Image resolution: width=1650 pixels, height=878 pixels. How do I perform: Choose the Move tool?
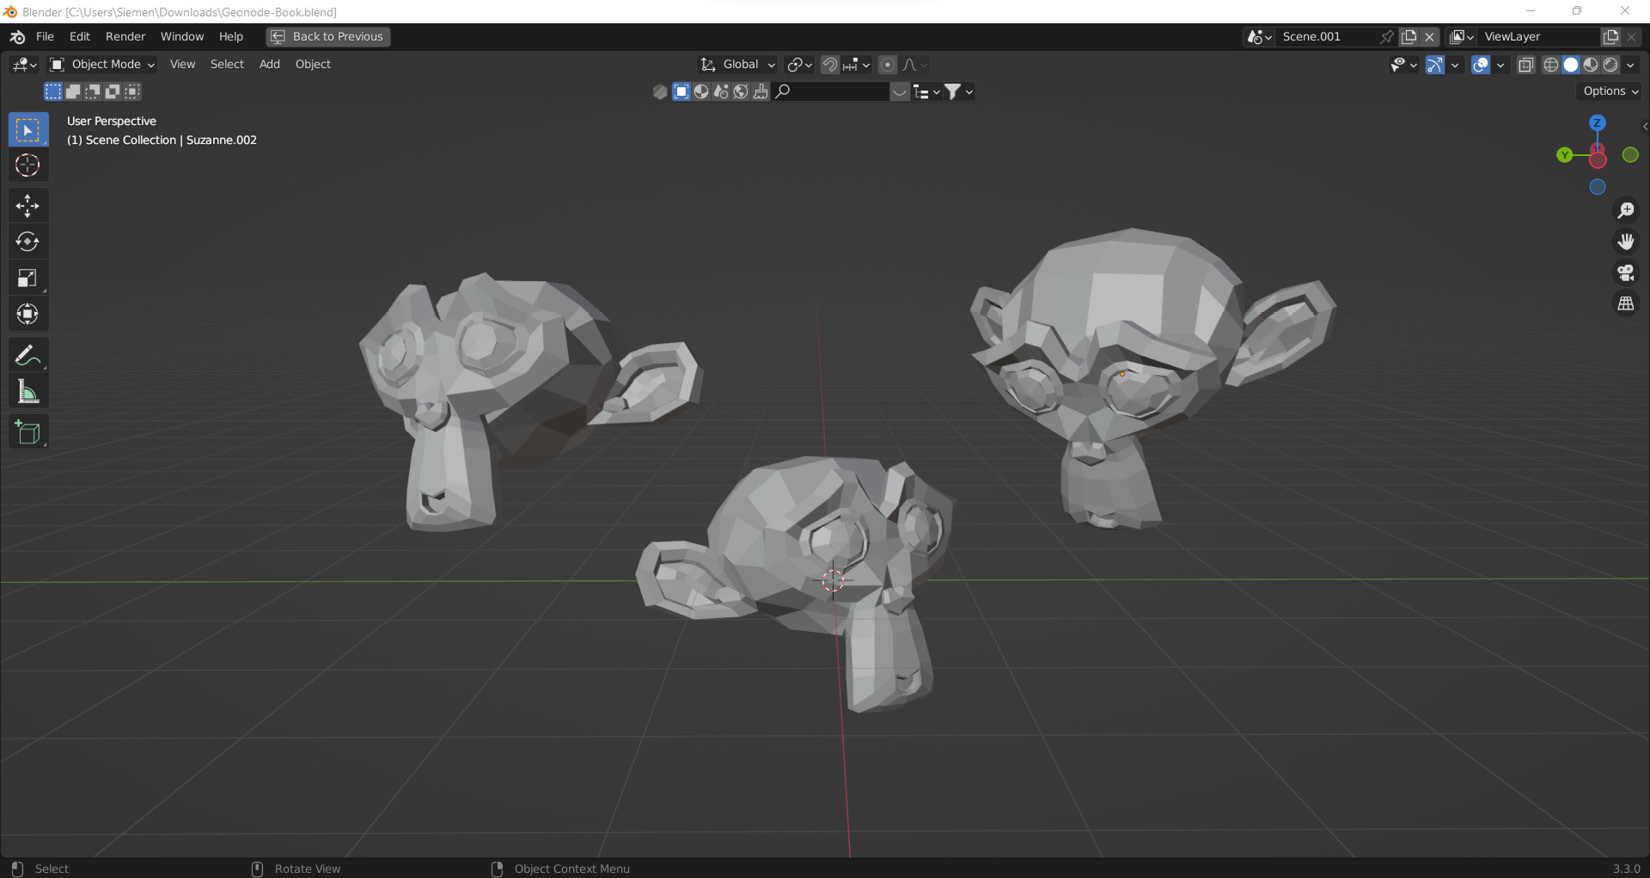[x=28, y=206]
